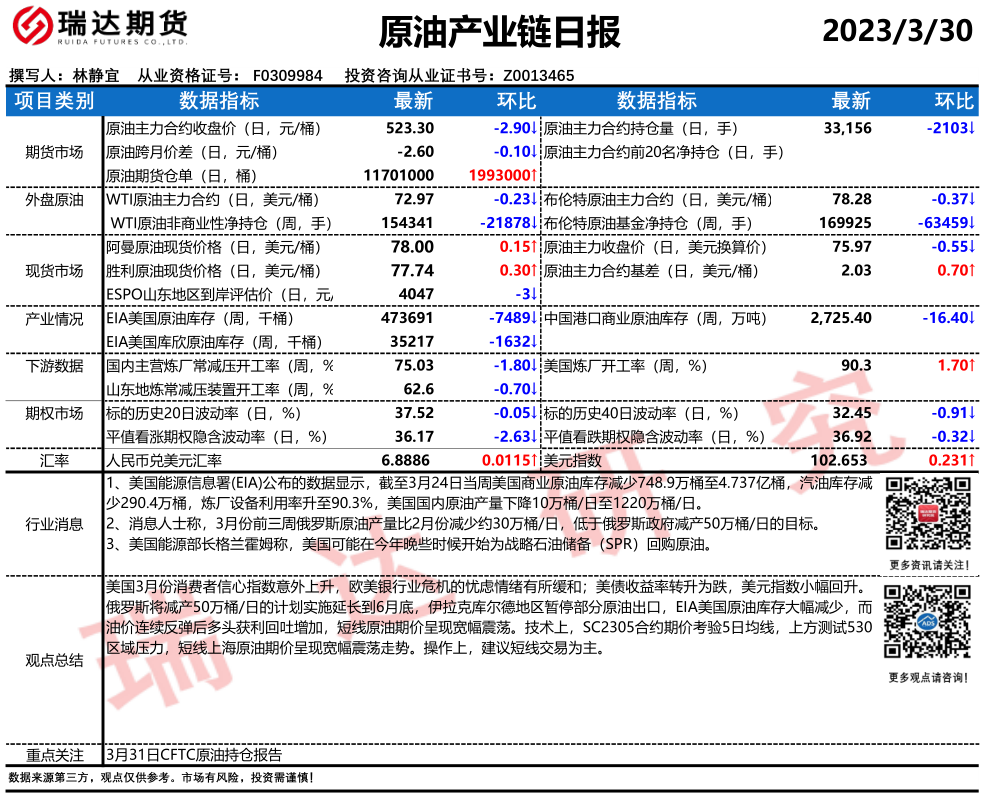Click the red up arrow beside 0.231
The width and height of the screenshot is (984, 797).
971,460
